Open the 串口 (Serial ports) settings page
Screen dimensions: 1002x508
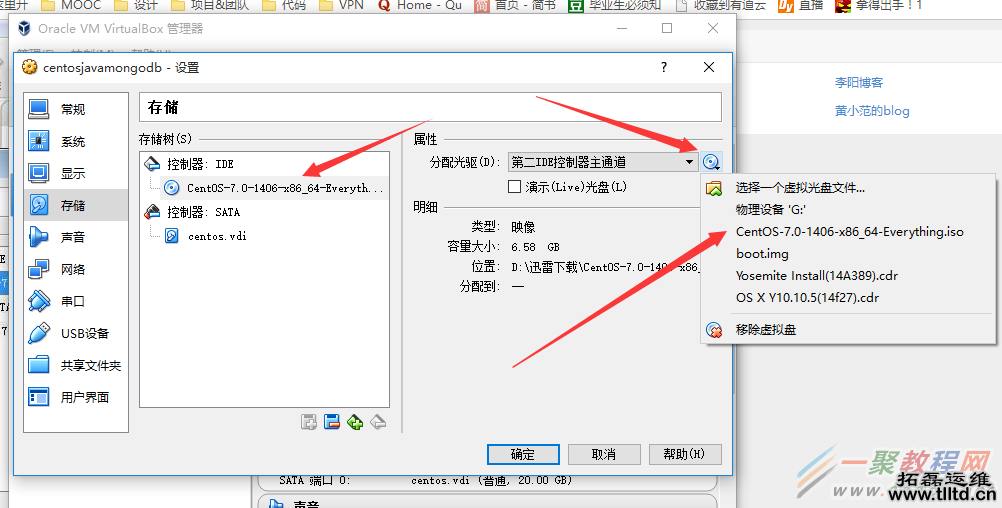click(75, 301)
